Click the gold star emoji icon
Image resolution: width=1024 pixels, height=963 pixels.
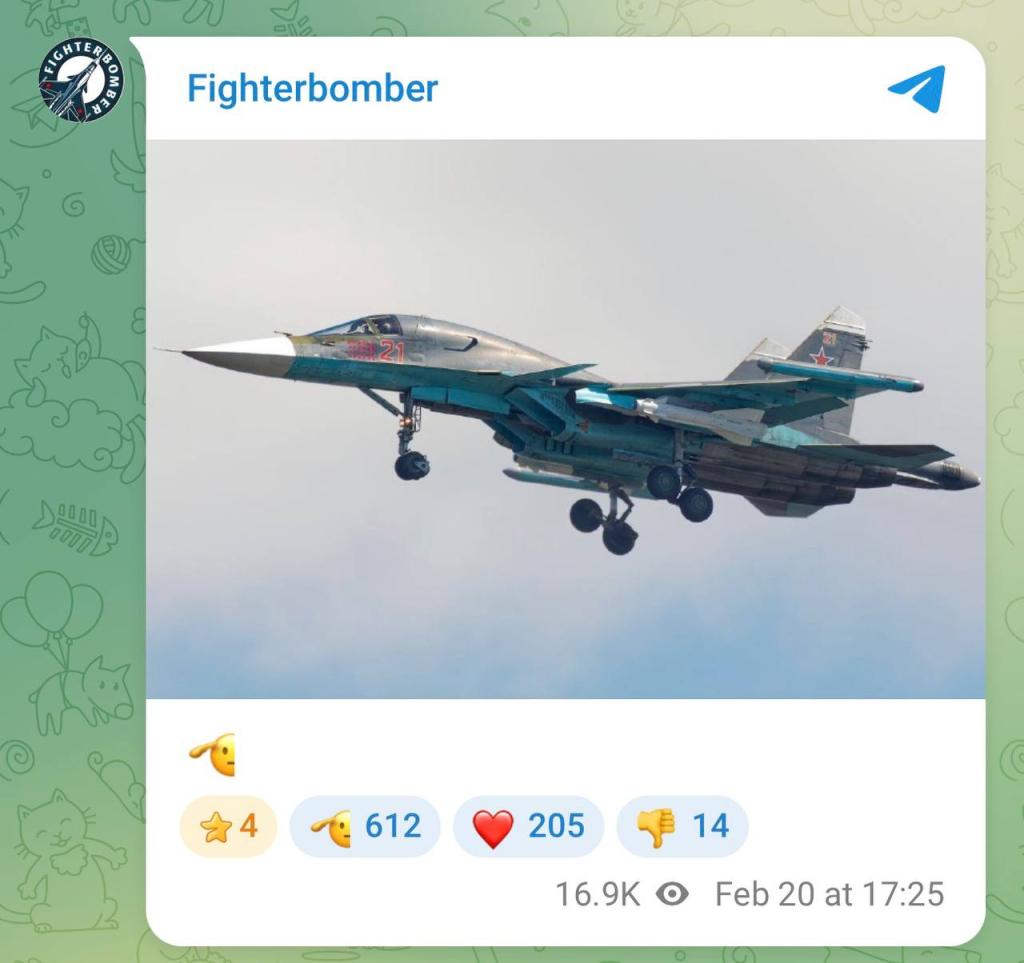click(x=214, y=827)
